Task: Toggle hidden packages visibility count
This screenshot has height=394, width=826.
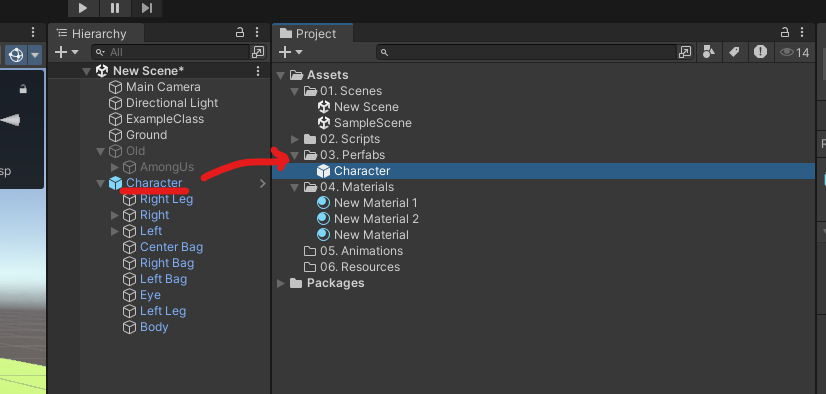Action: tap(794, 52)
